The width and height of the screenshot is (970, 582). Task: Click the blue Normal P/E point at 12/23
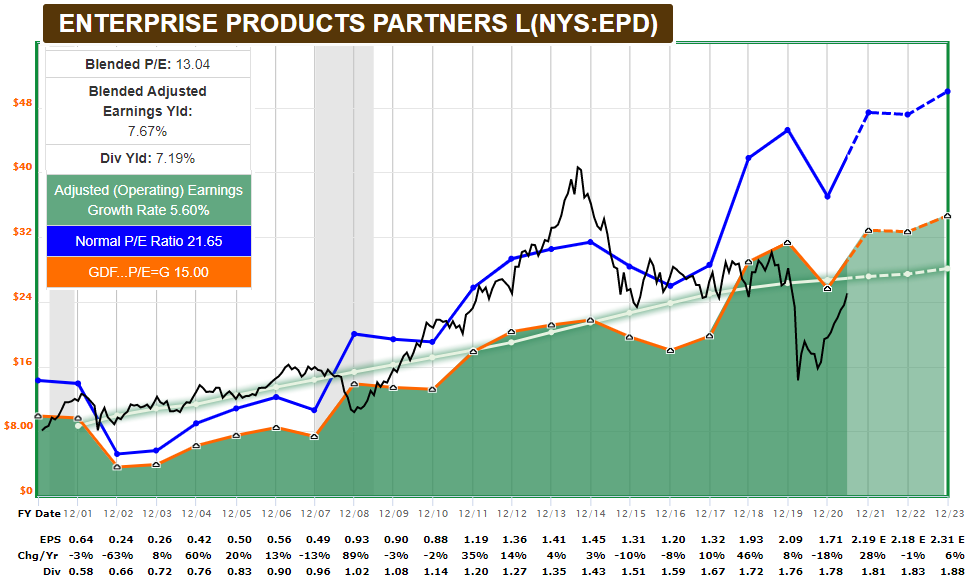[x=947, y=92]
